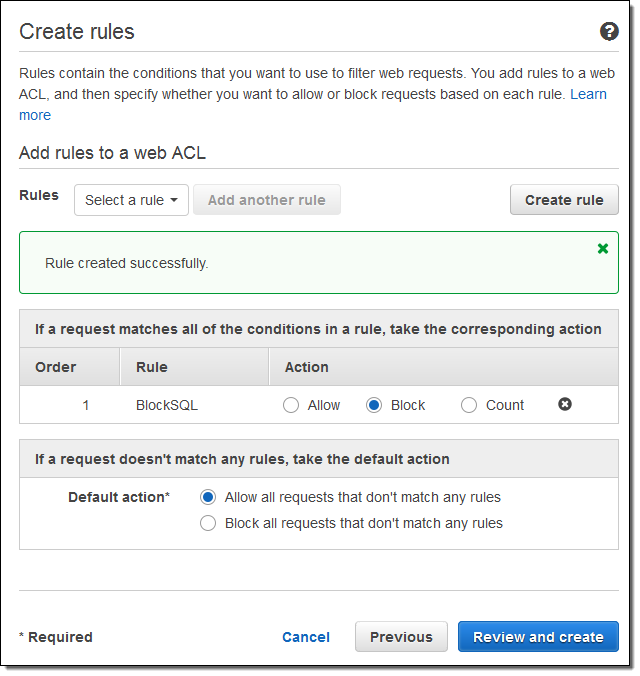Choose the Block action for BlockSQL

[x=375, y=405]
